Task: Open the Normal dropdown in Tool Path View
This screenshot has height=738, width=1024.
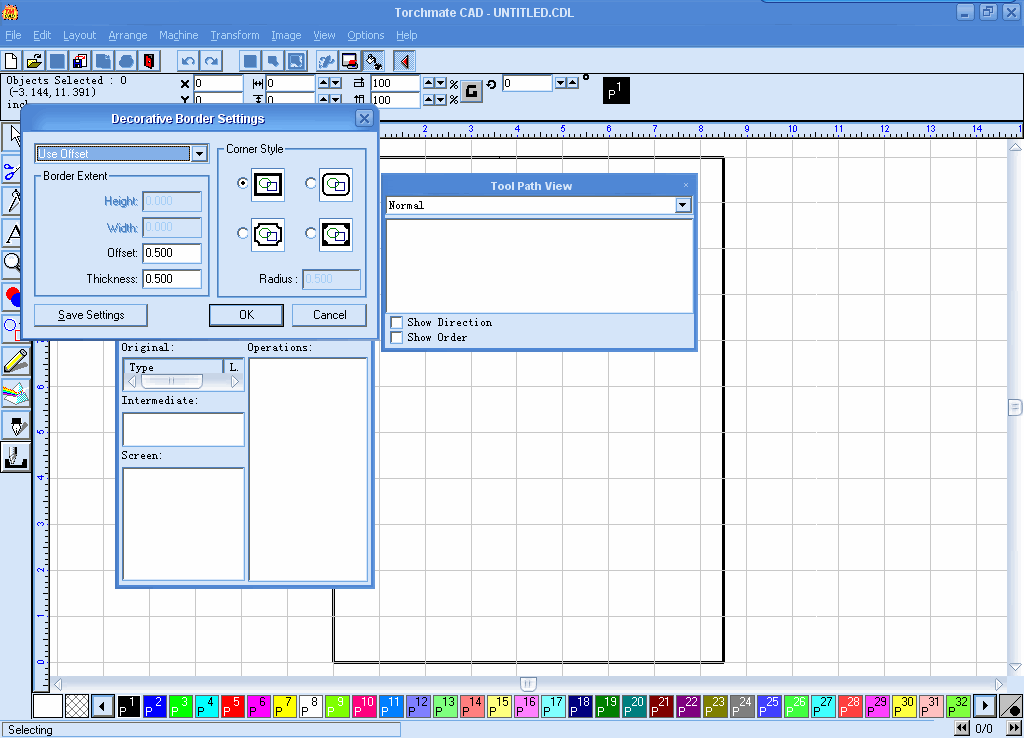Action: [683, 205]
